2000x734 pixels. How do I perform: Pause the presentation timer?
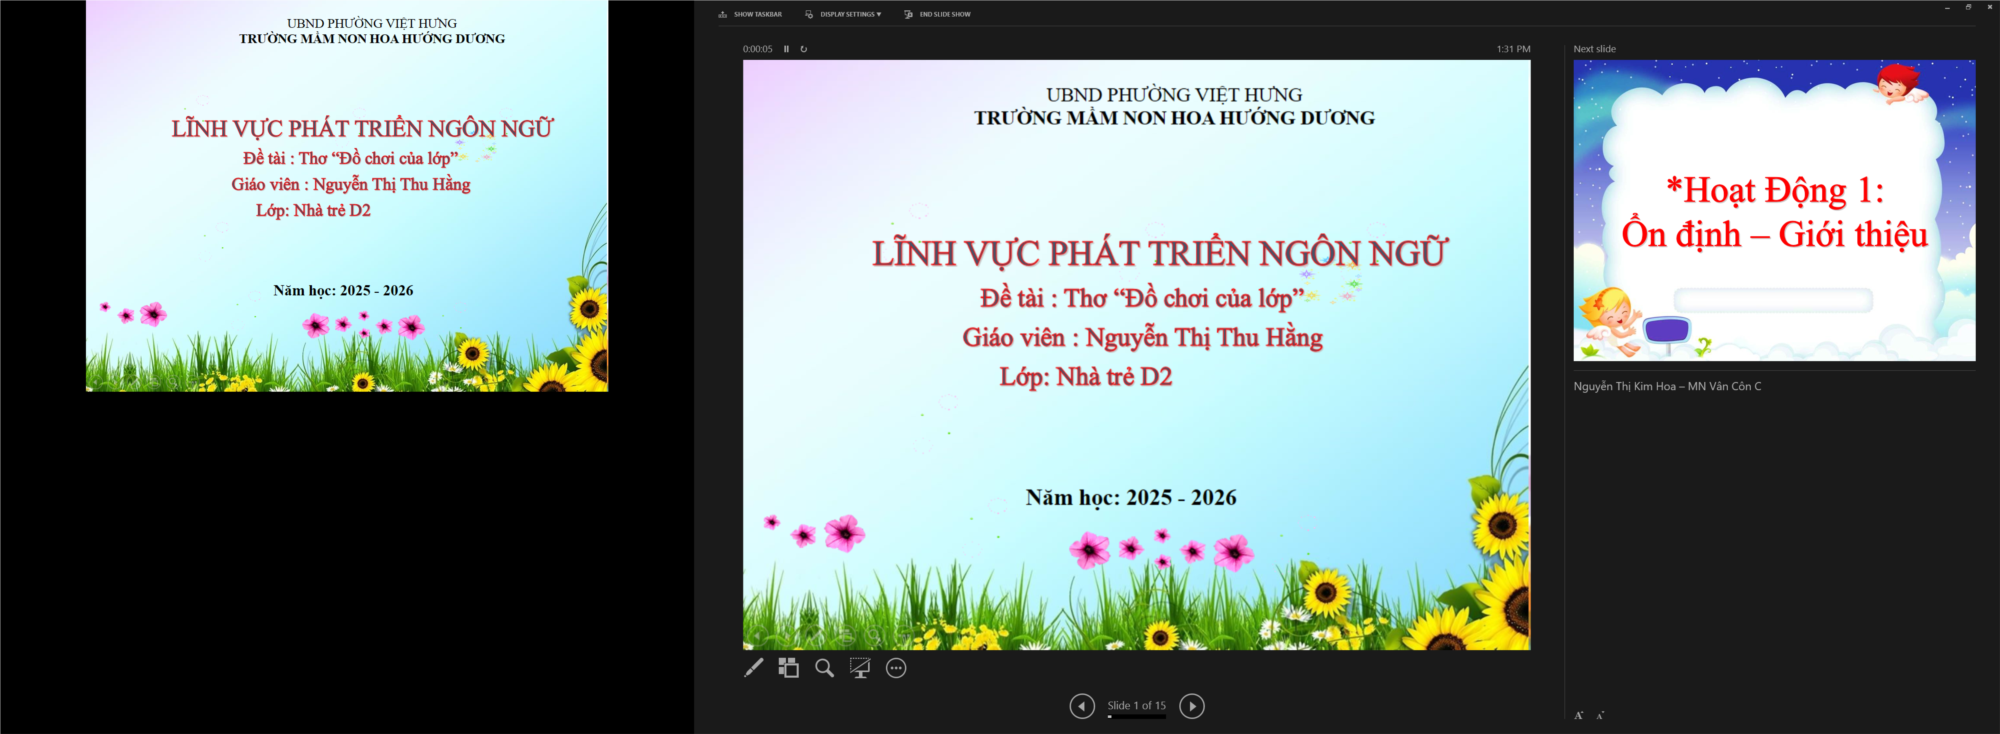click(787, 49)
